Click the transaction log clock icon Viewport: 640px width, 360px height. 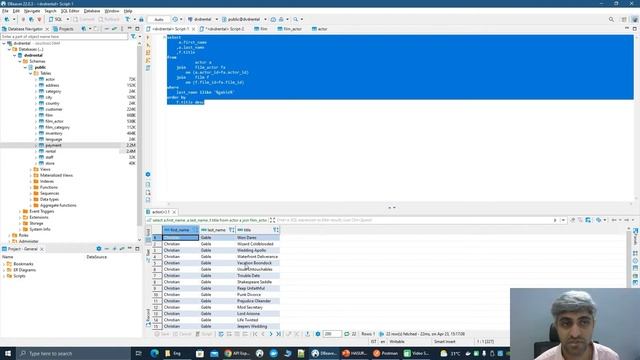click(175, 19)
